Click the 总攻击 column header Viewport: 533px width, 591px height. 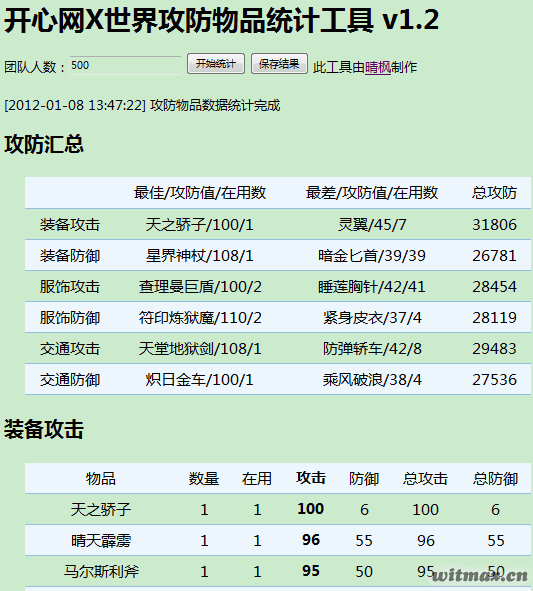click(x=425, y=479)
